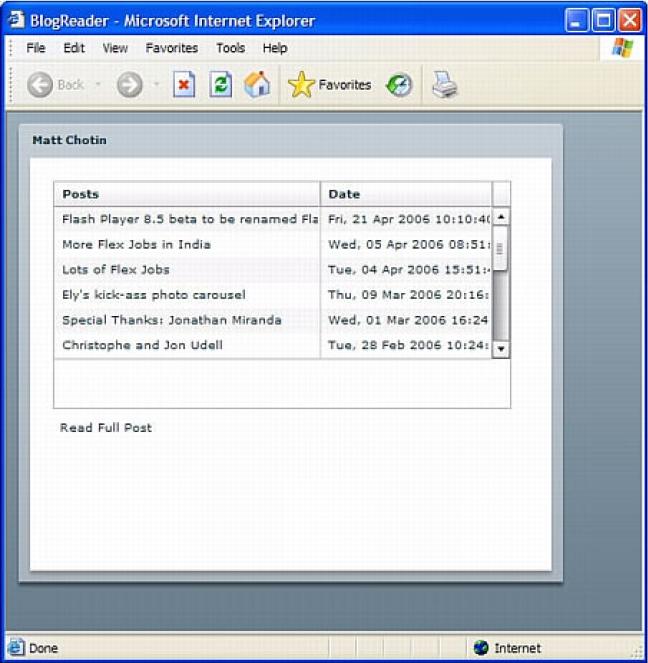Click the Read Full Post link

[106, 428]
